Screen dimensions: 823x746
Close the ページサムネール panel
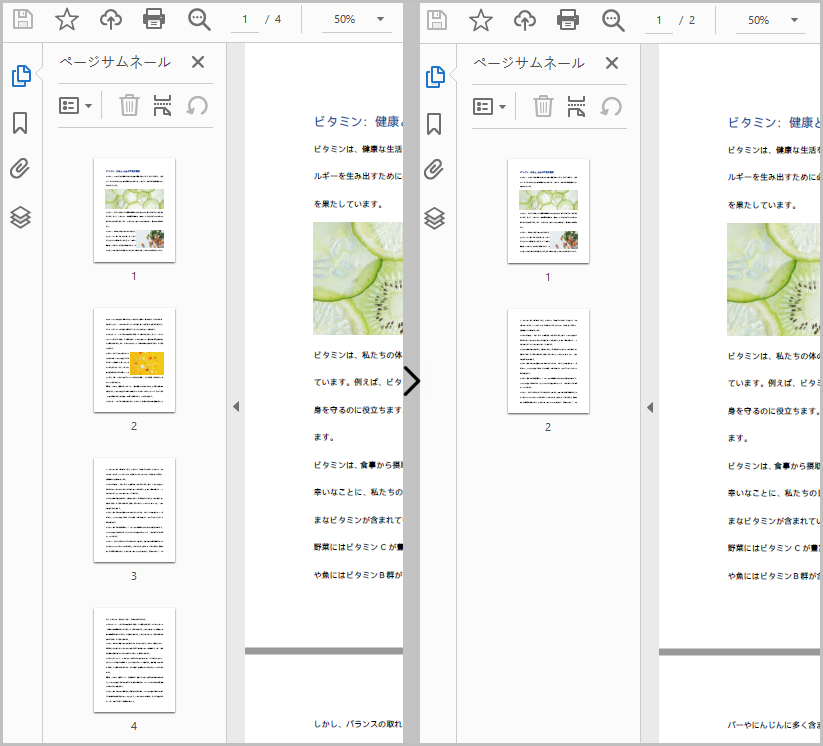coord(197,62)
